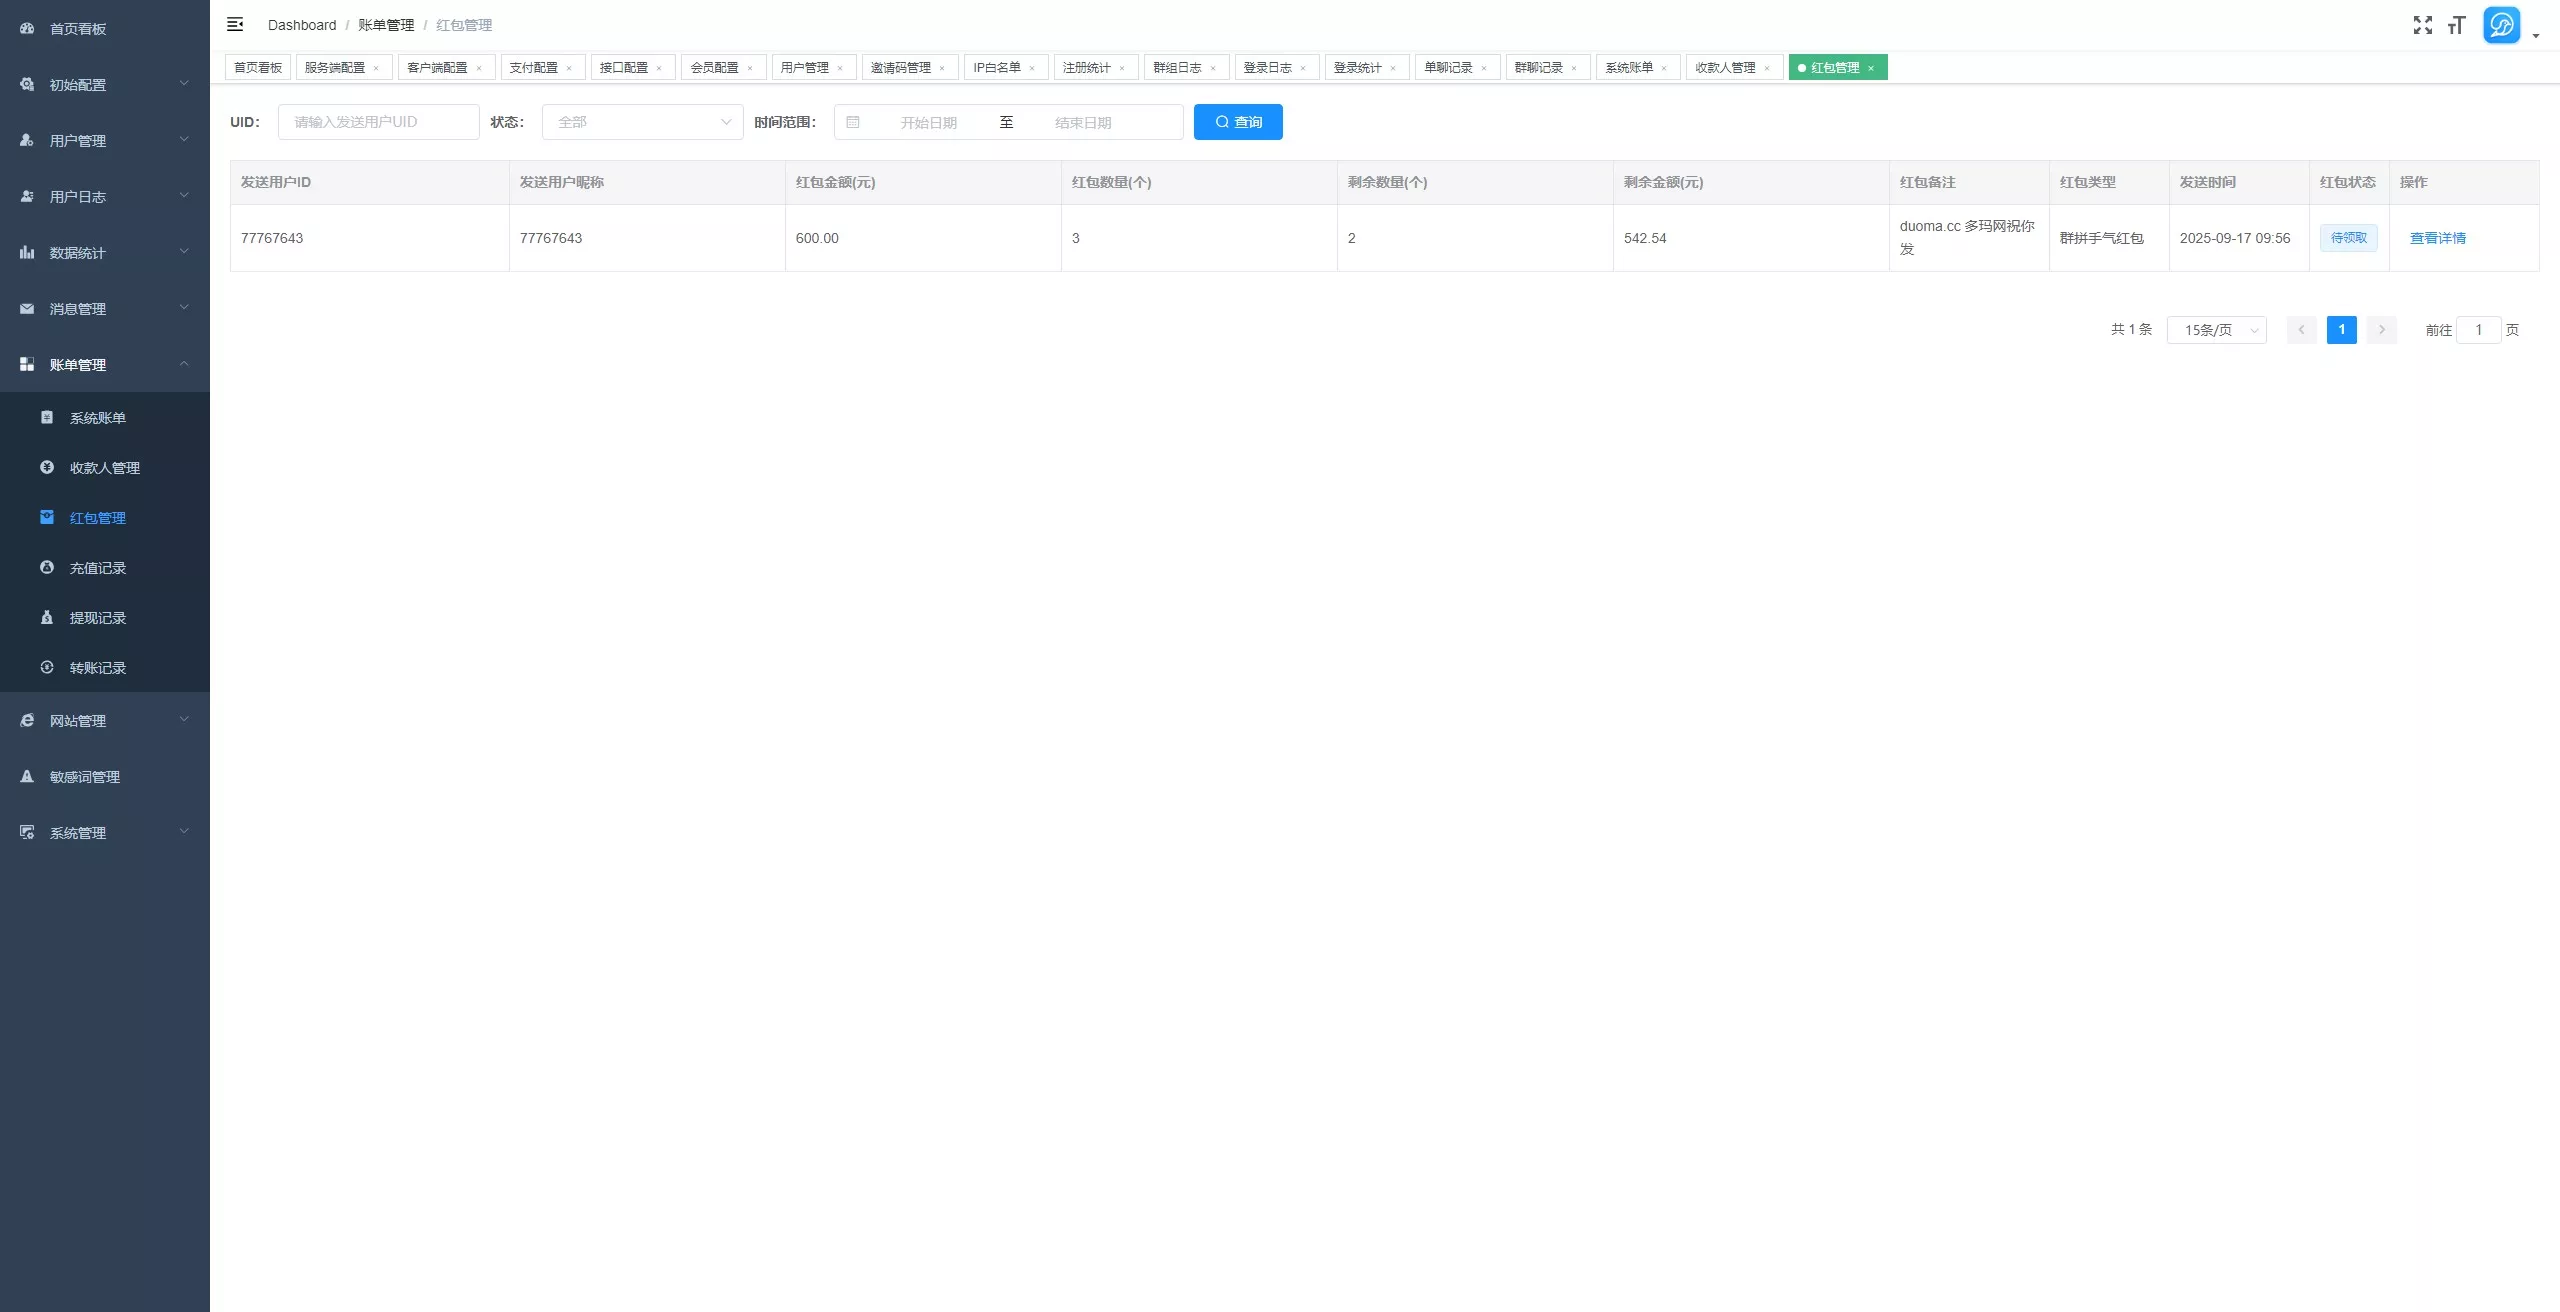This screenshot has height=1312, width=2560.
Task: Open the user avatar menu
Action: 2501,25
